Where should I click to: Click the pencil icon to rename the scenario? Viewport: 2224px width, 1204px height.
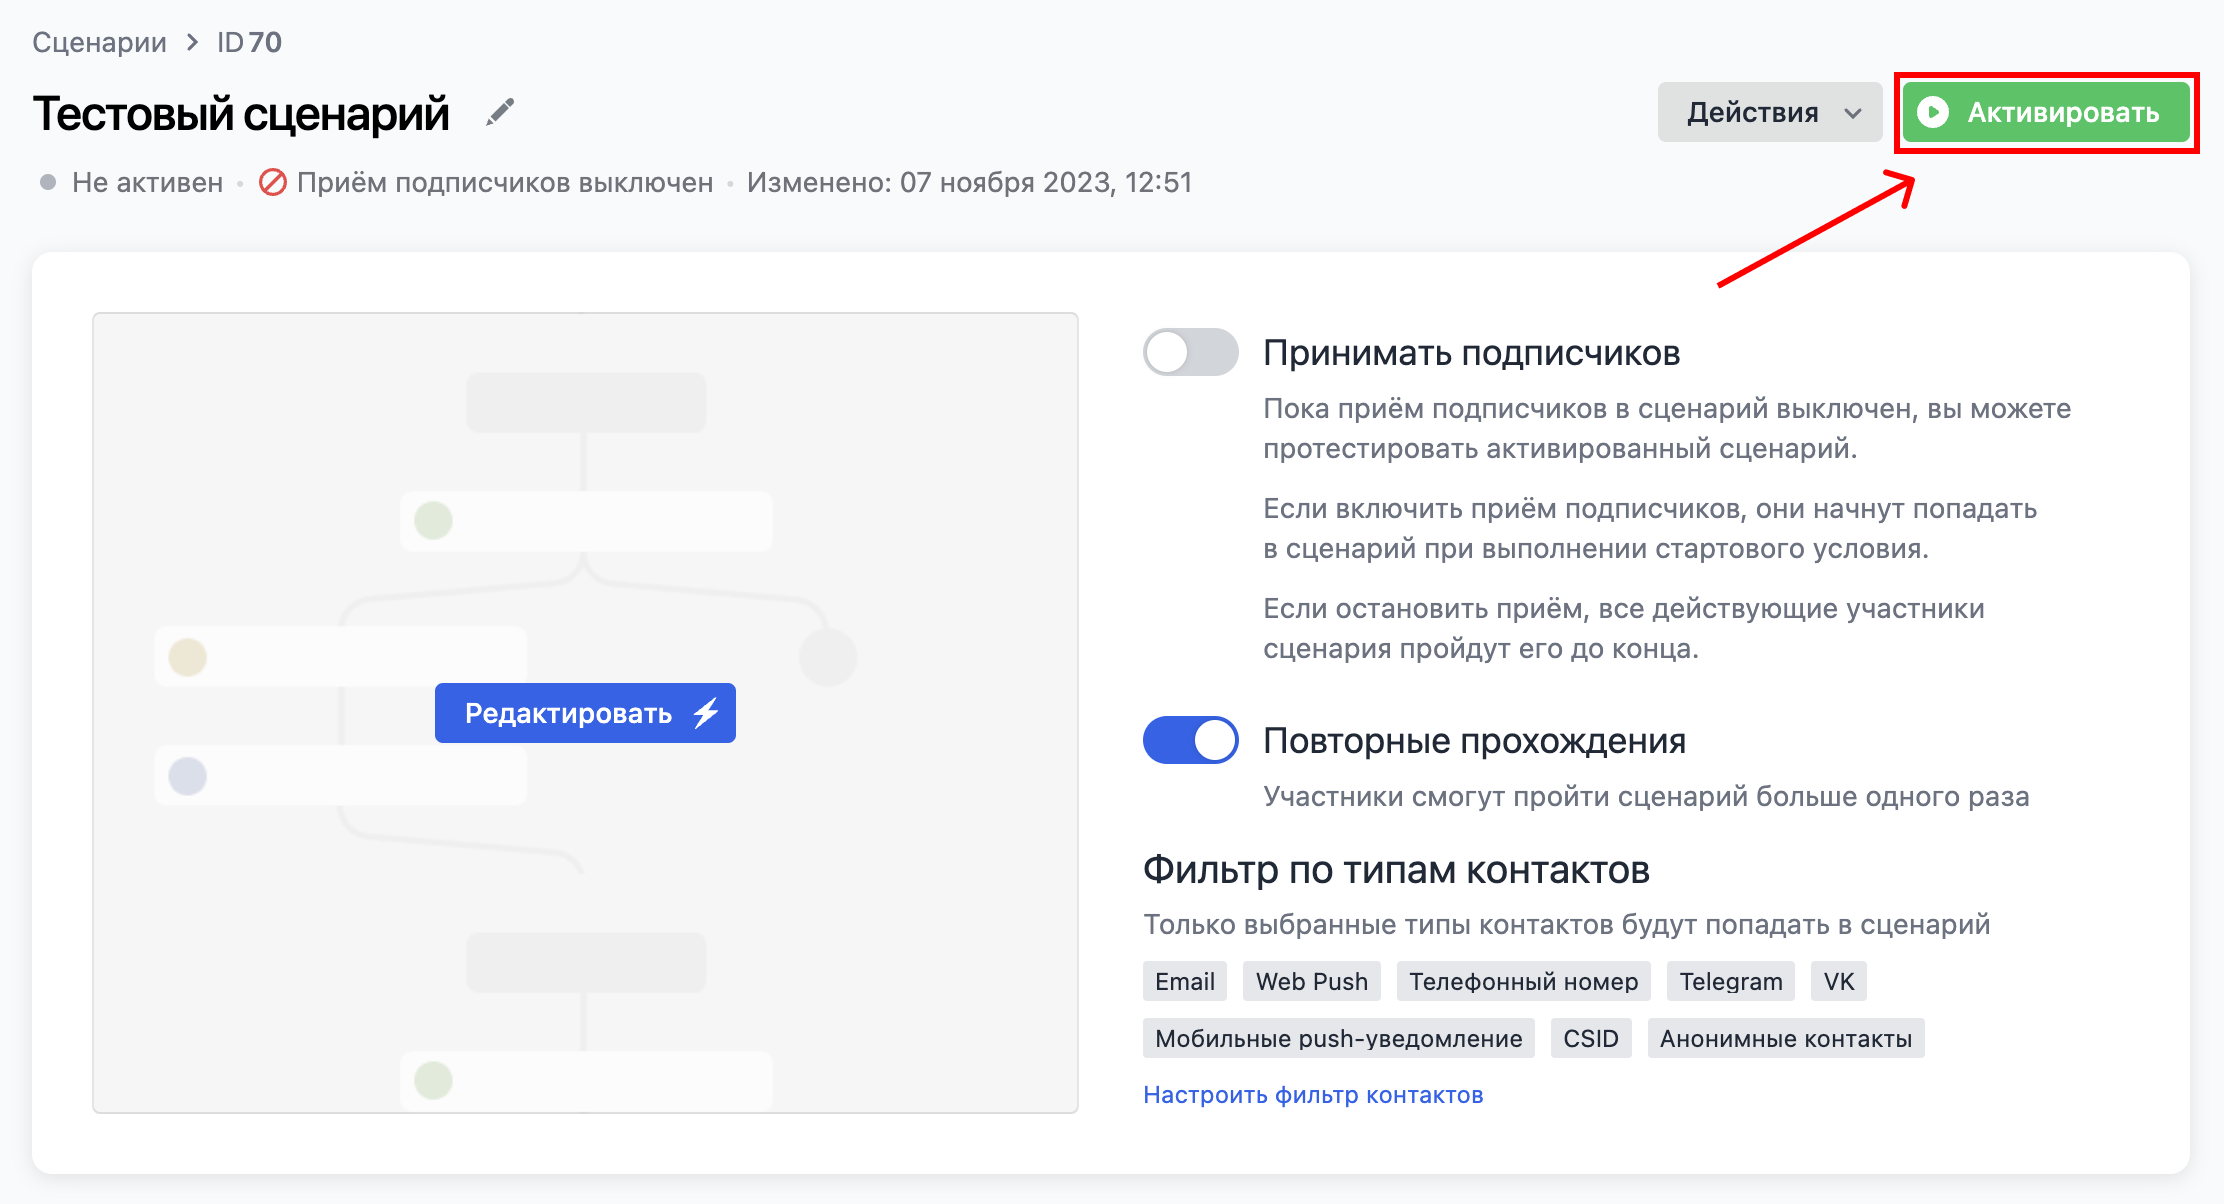point(500,112)
